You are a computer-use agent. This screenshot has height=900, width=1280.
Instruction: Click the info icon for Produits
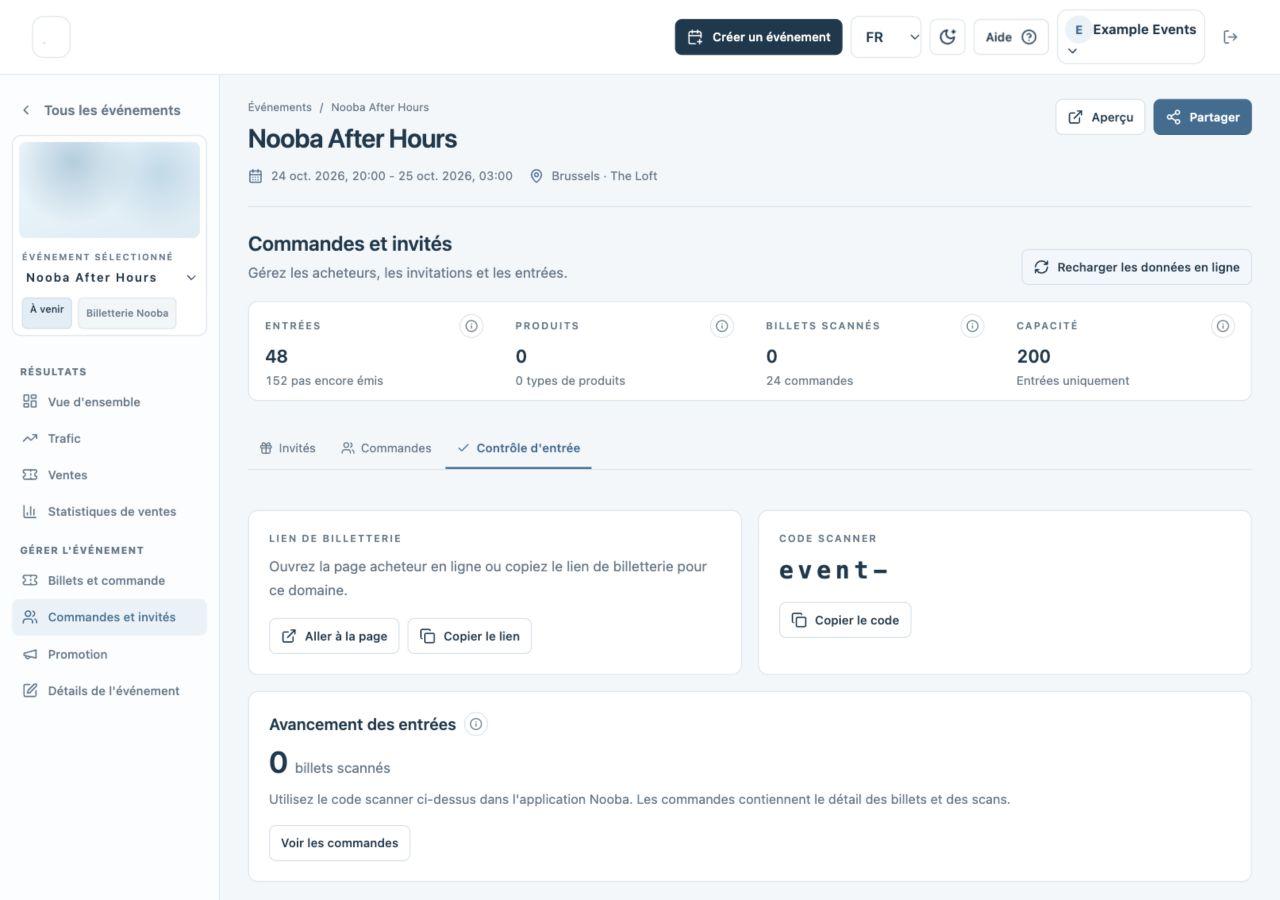(721, 326)
